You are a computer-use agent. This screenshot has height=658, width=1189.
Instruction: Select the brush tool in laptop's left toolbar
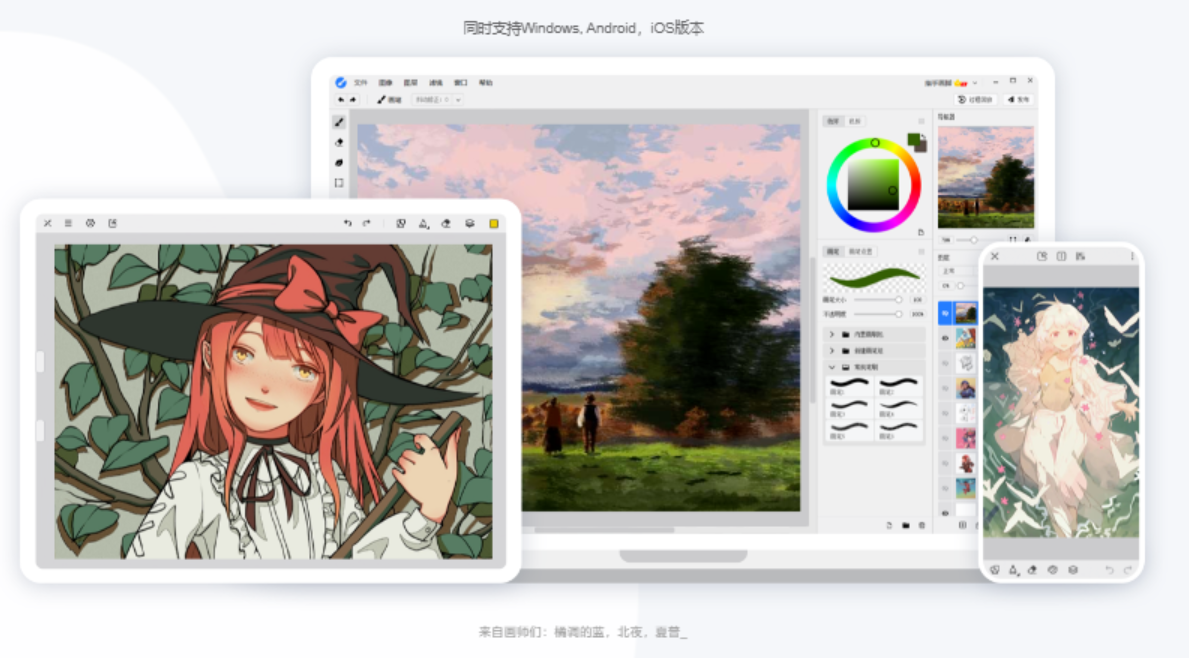tap(339, 122)
